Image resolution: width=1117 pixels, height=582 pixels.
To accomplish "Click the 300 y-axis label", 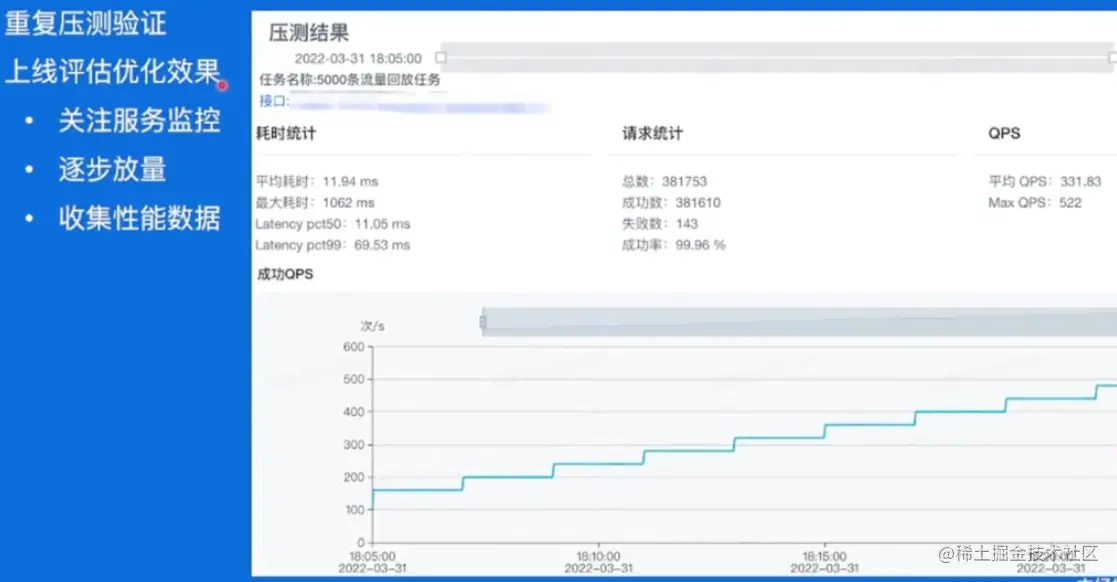I will pyautogui.click(x=353, y=445).
